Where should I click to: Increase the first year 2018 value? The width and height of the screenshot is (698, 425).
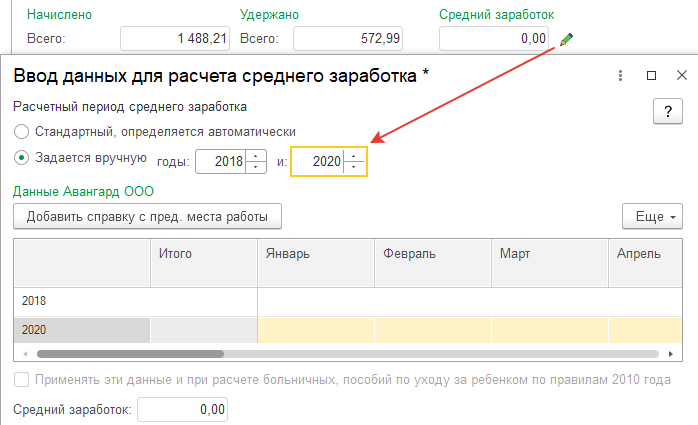(256, 156)
